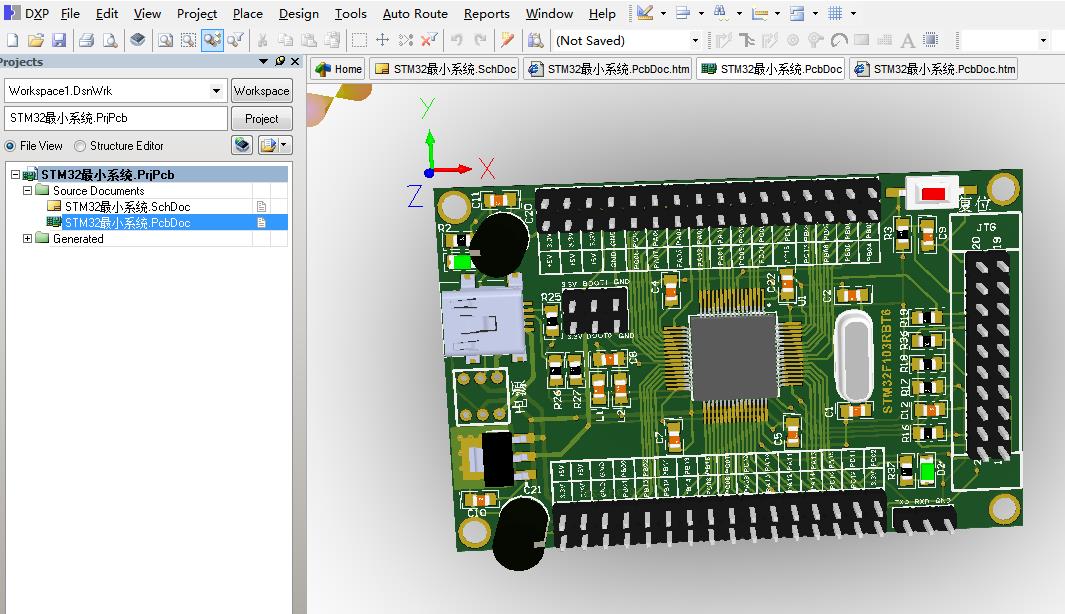Click the Project button
This screenshot has width=1065, height=614.
point(261,118)
